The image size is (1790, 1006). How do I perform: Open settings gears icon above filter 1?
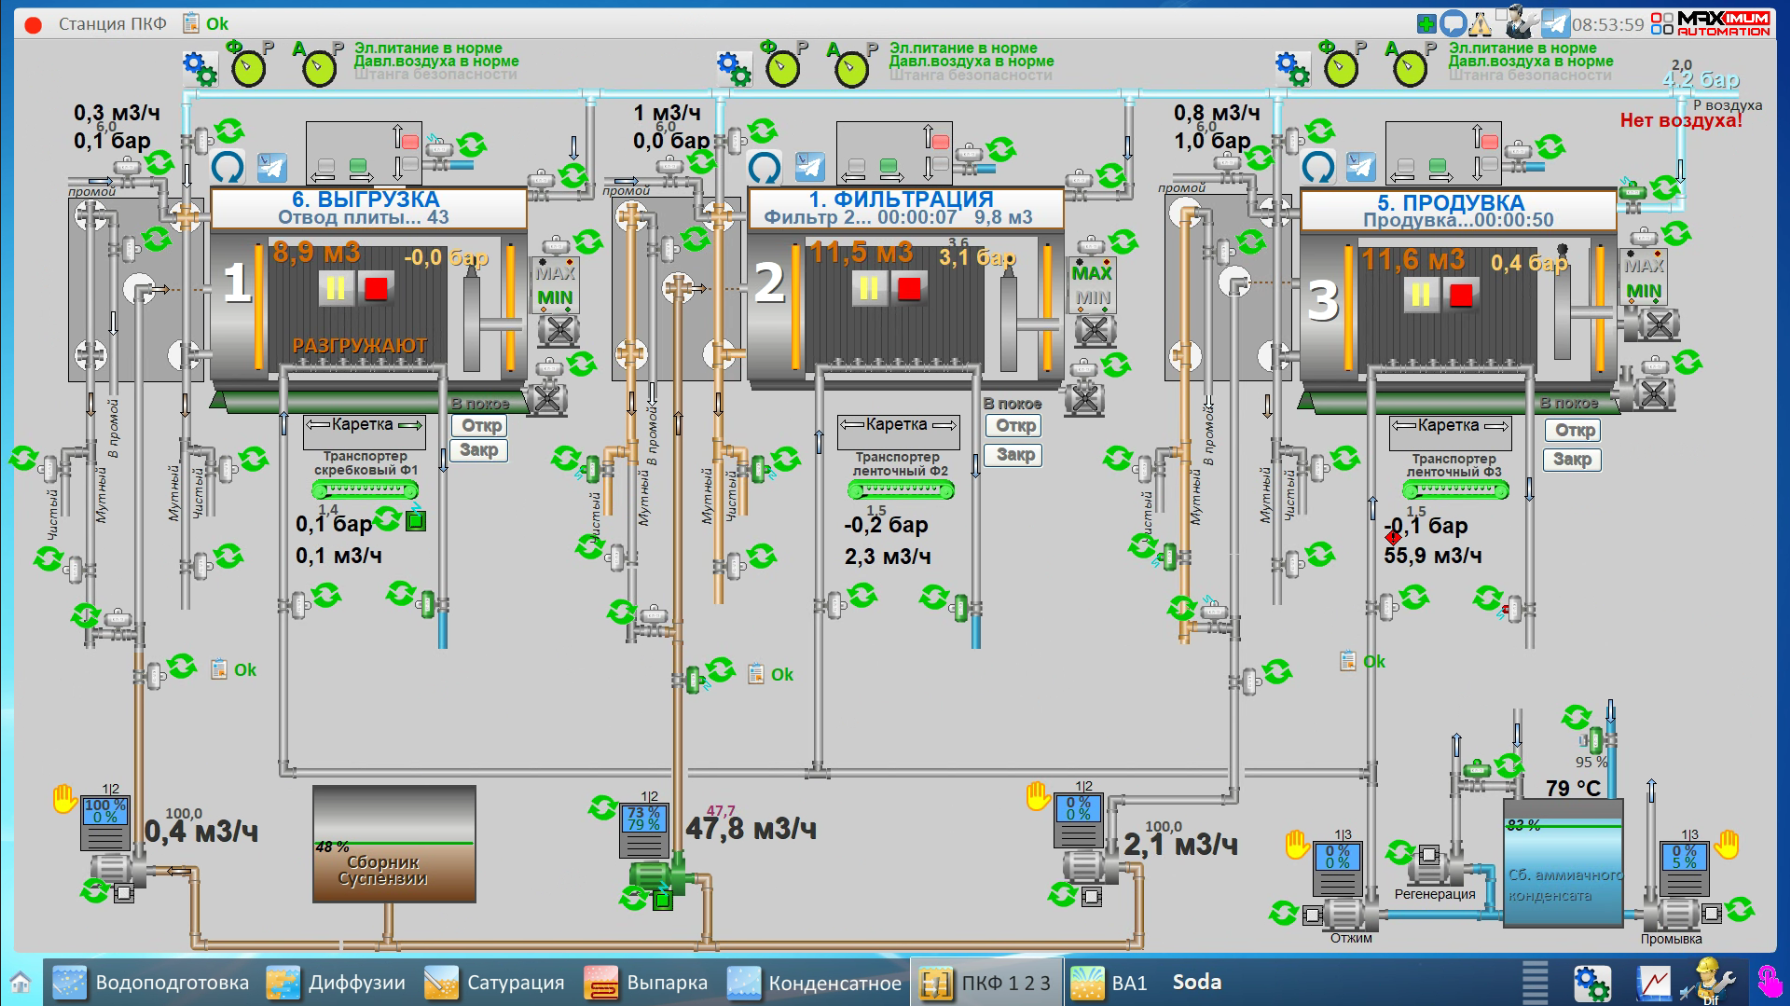[x=199, y=68]
